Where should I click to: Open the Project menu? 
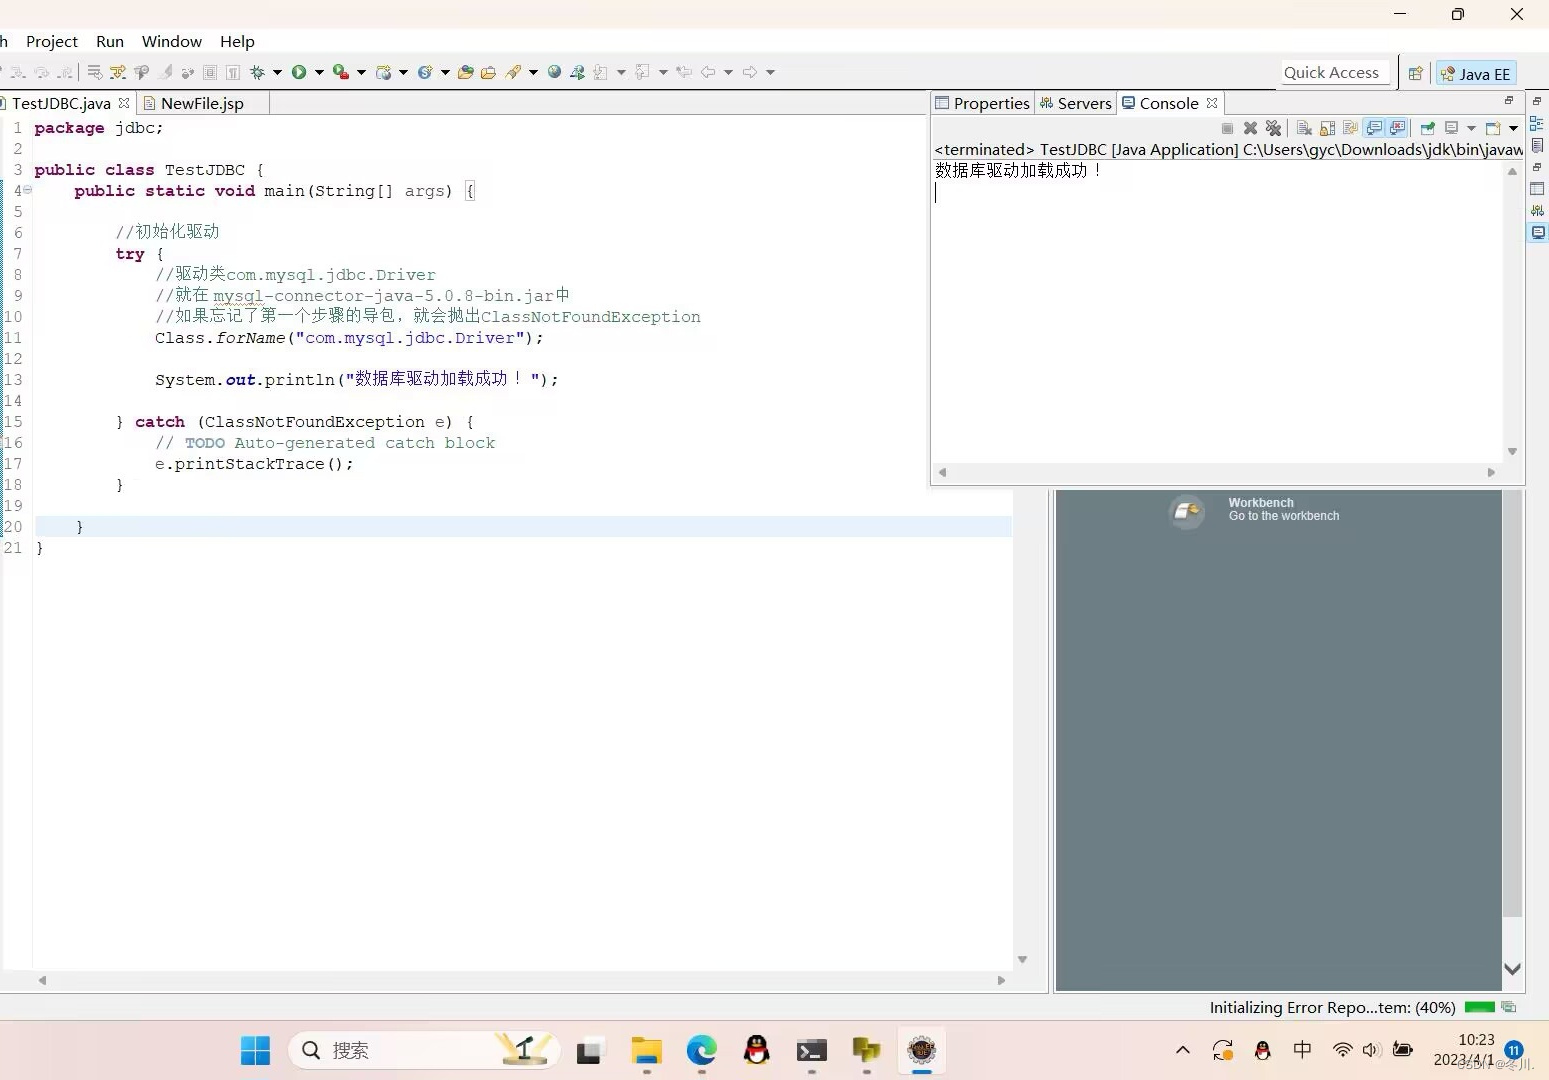[x=52, y=41]
